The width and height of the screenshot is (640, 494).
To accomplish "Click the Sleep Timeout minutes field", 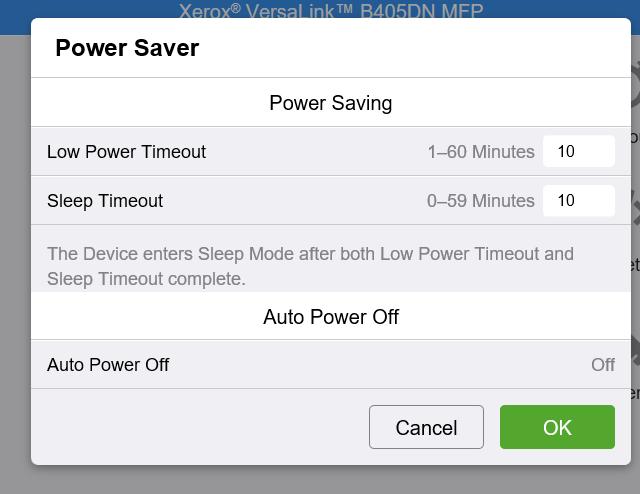I will [x=578, y=200].
